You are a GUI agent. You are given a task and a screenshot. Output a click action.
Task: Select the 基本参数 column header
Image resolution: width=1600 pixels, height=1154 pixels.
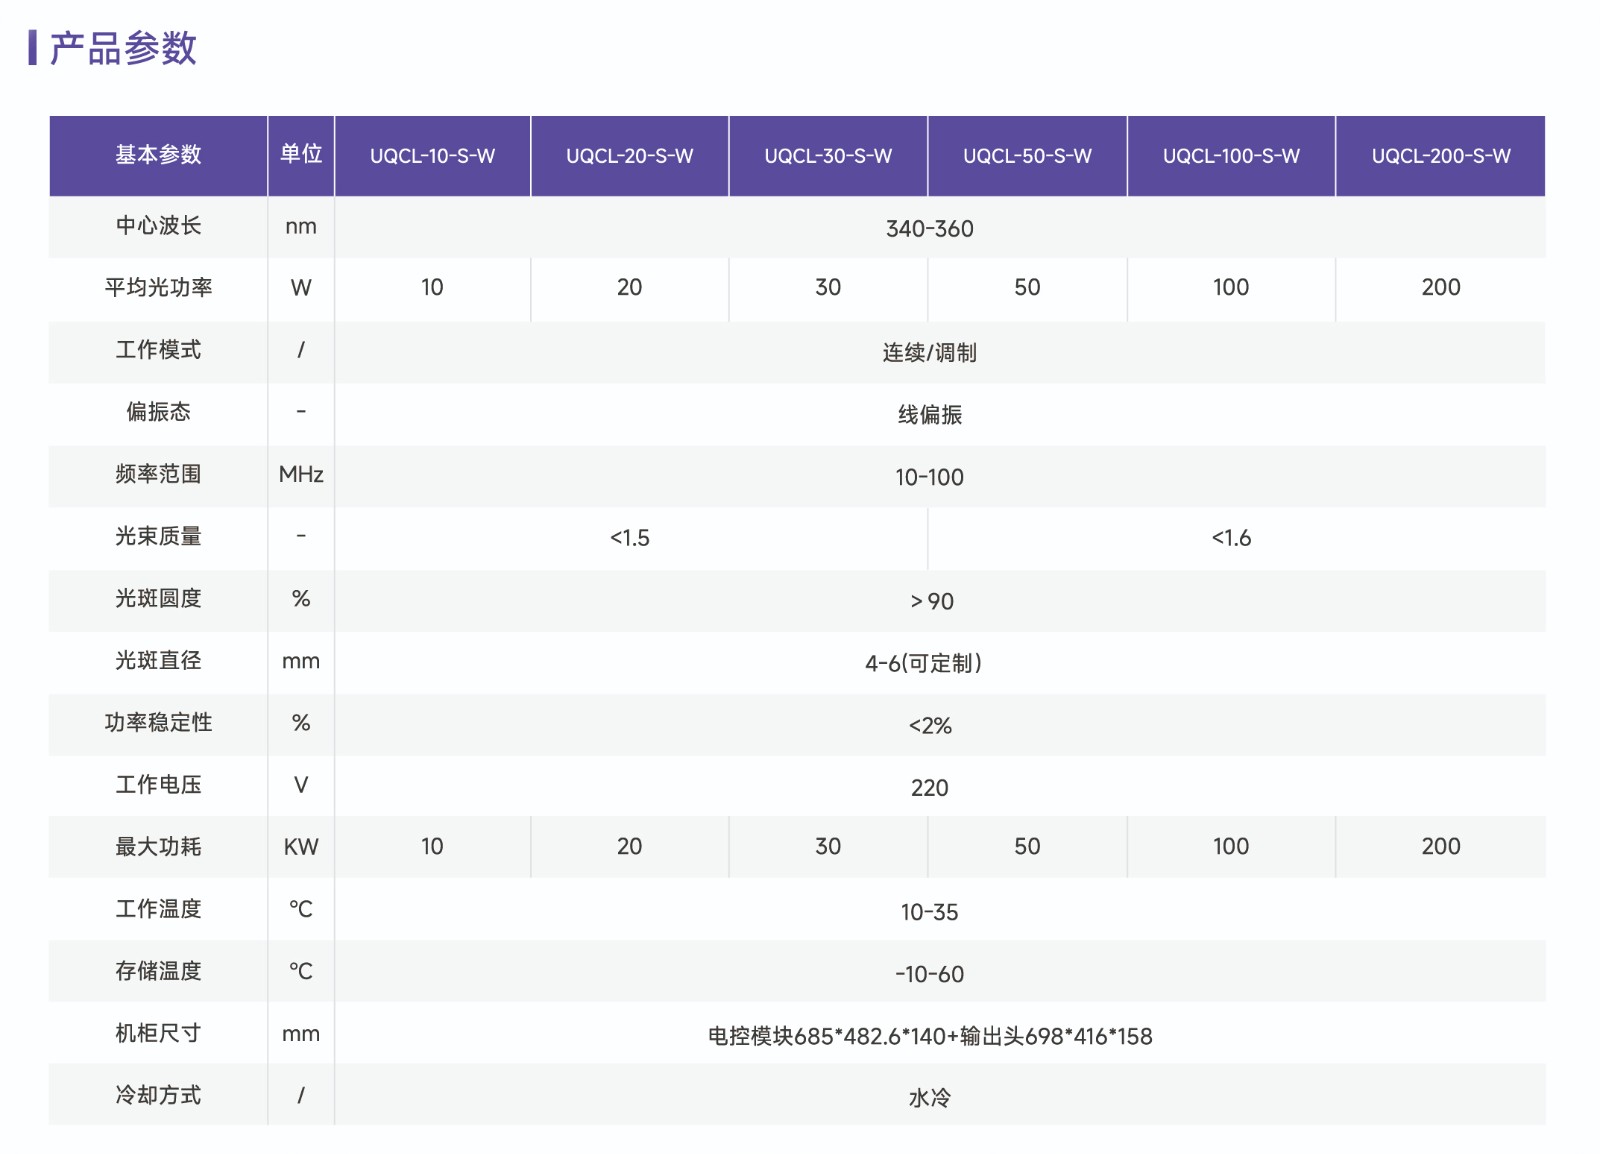point(158,155)
